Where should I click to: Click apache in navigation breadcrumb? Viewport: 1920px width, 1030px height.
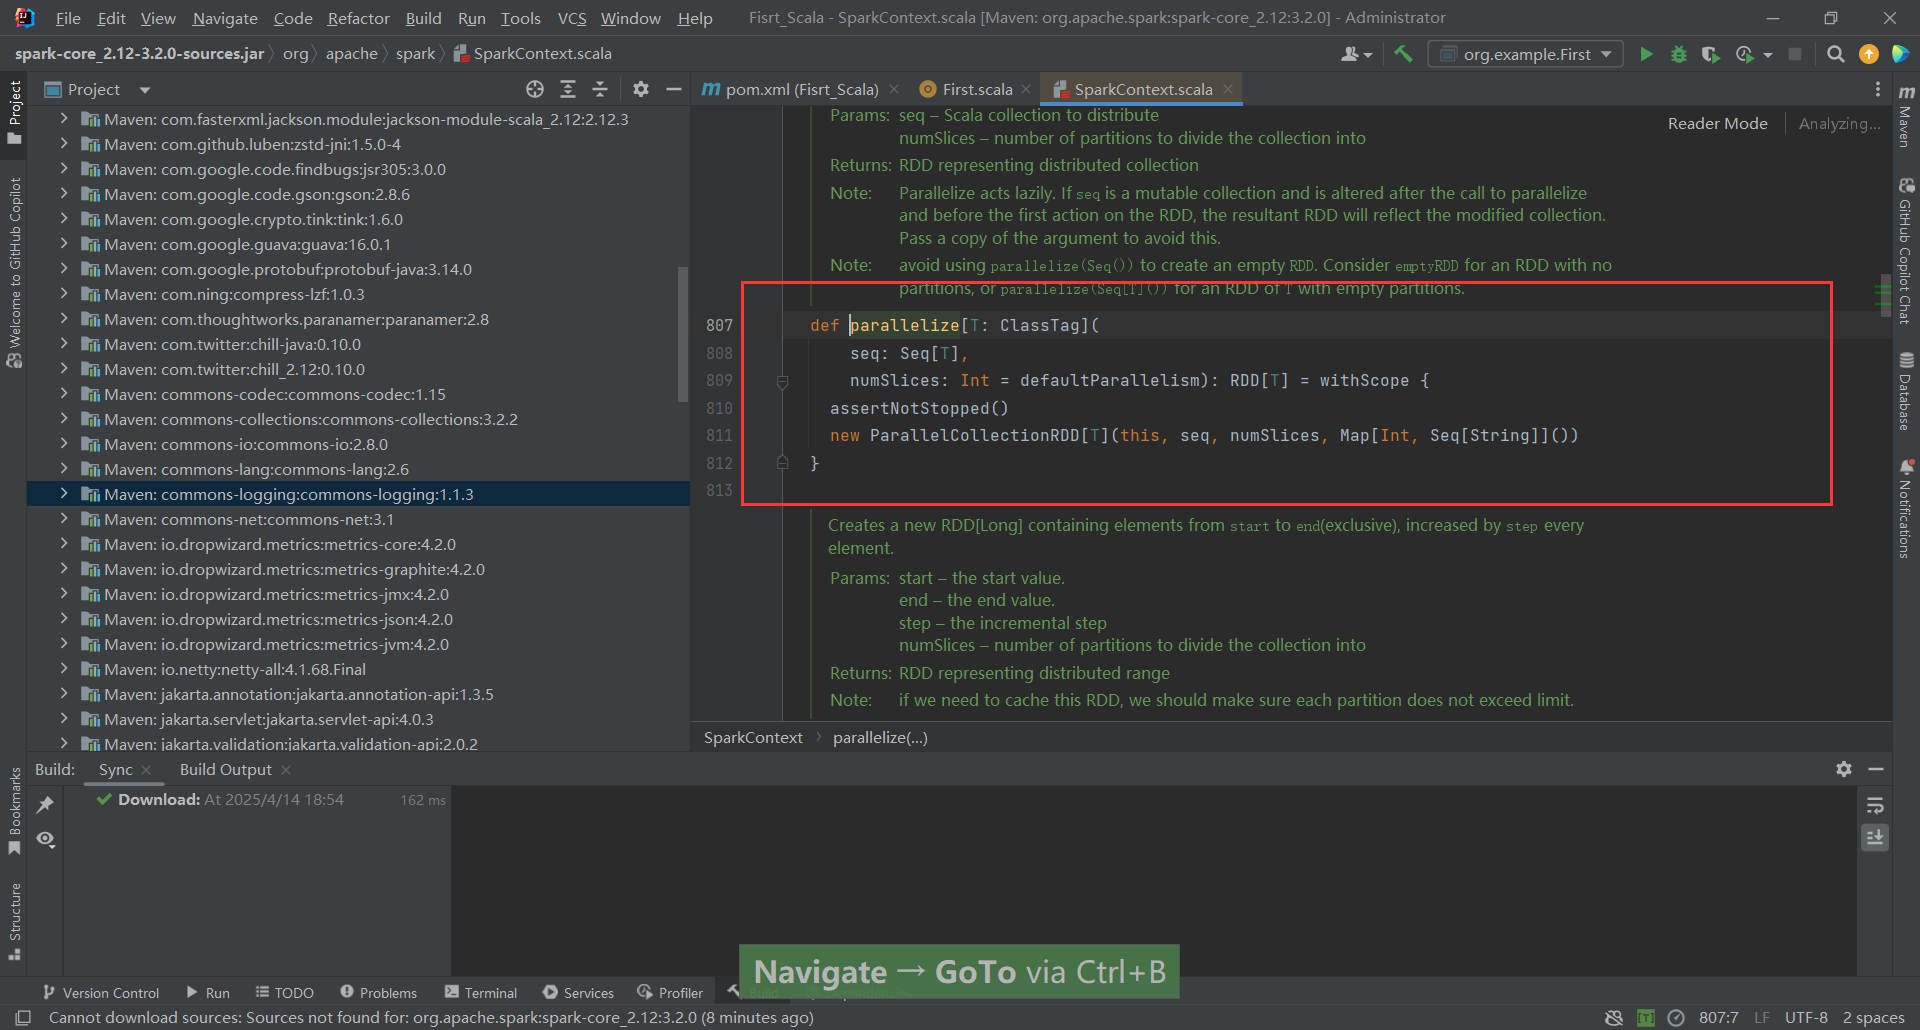351,53
